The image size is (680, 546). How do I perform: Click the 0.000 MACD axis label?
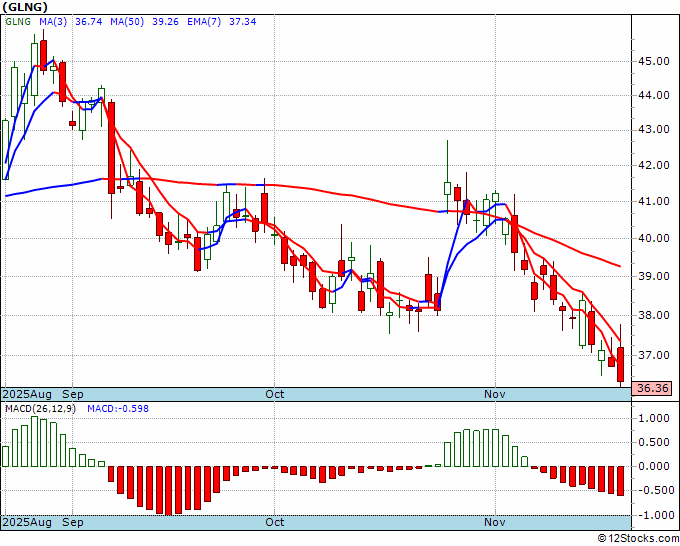click(656, 466)
